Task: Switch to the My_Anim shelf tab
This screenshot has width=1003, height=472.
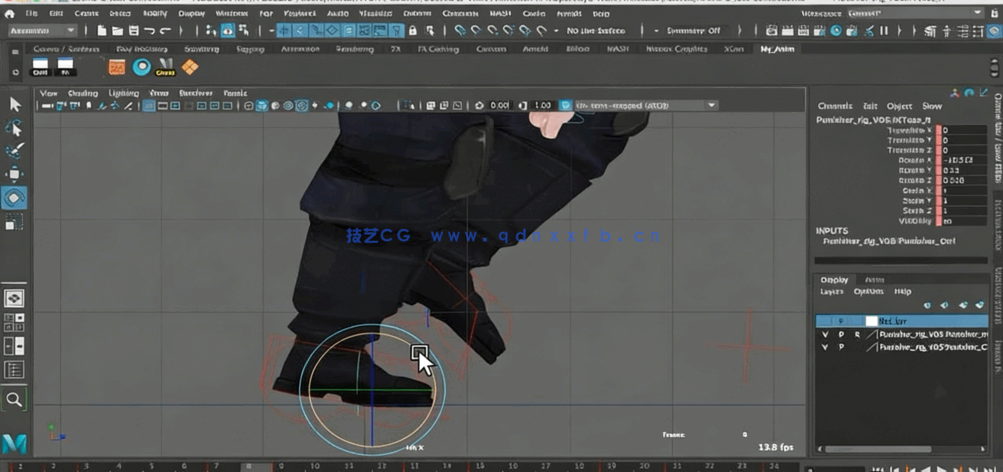Action: tap(777, 48)
